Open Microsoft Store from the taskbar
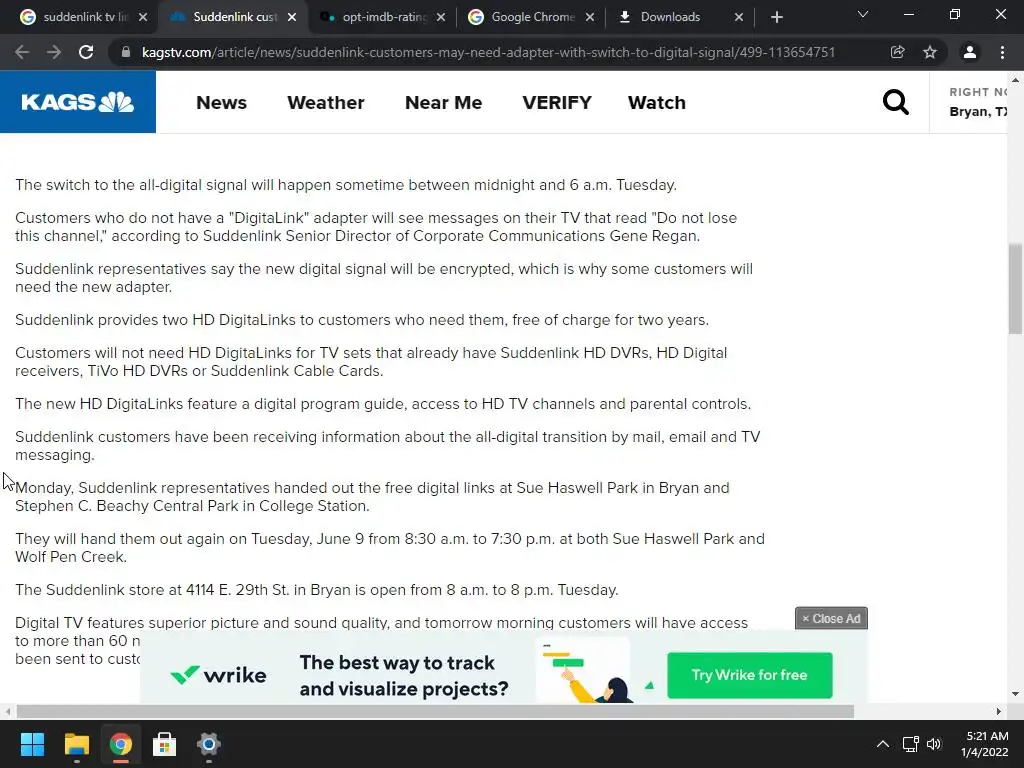The width and height of the screenshot is (1024, 768). 165,744
